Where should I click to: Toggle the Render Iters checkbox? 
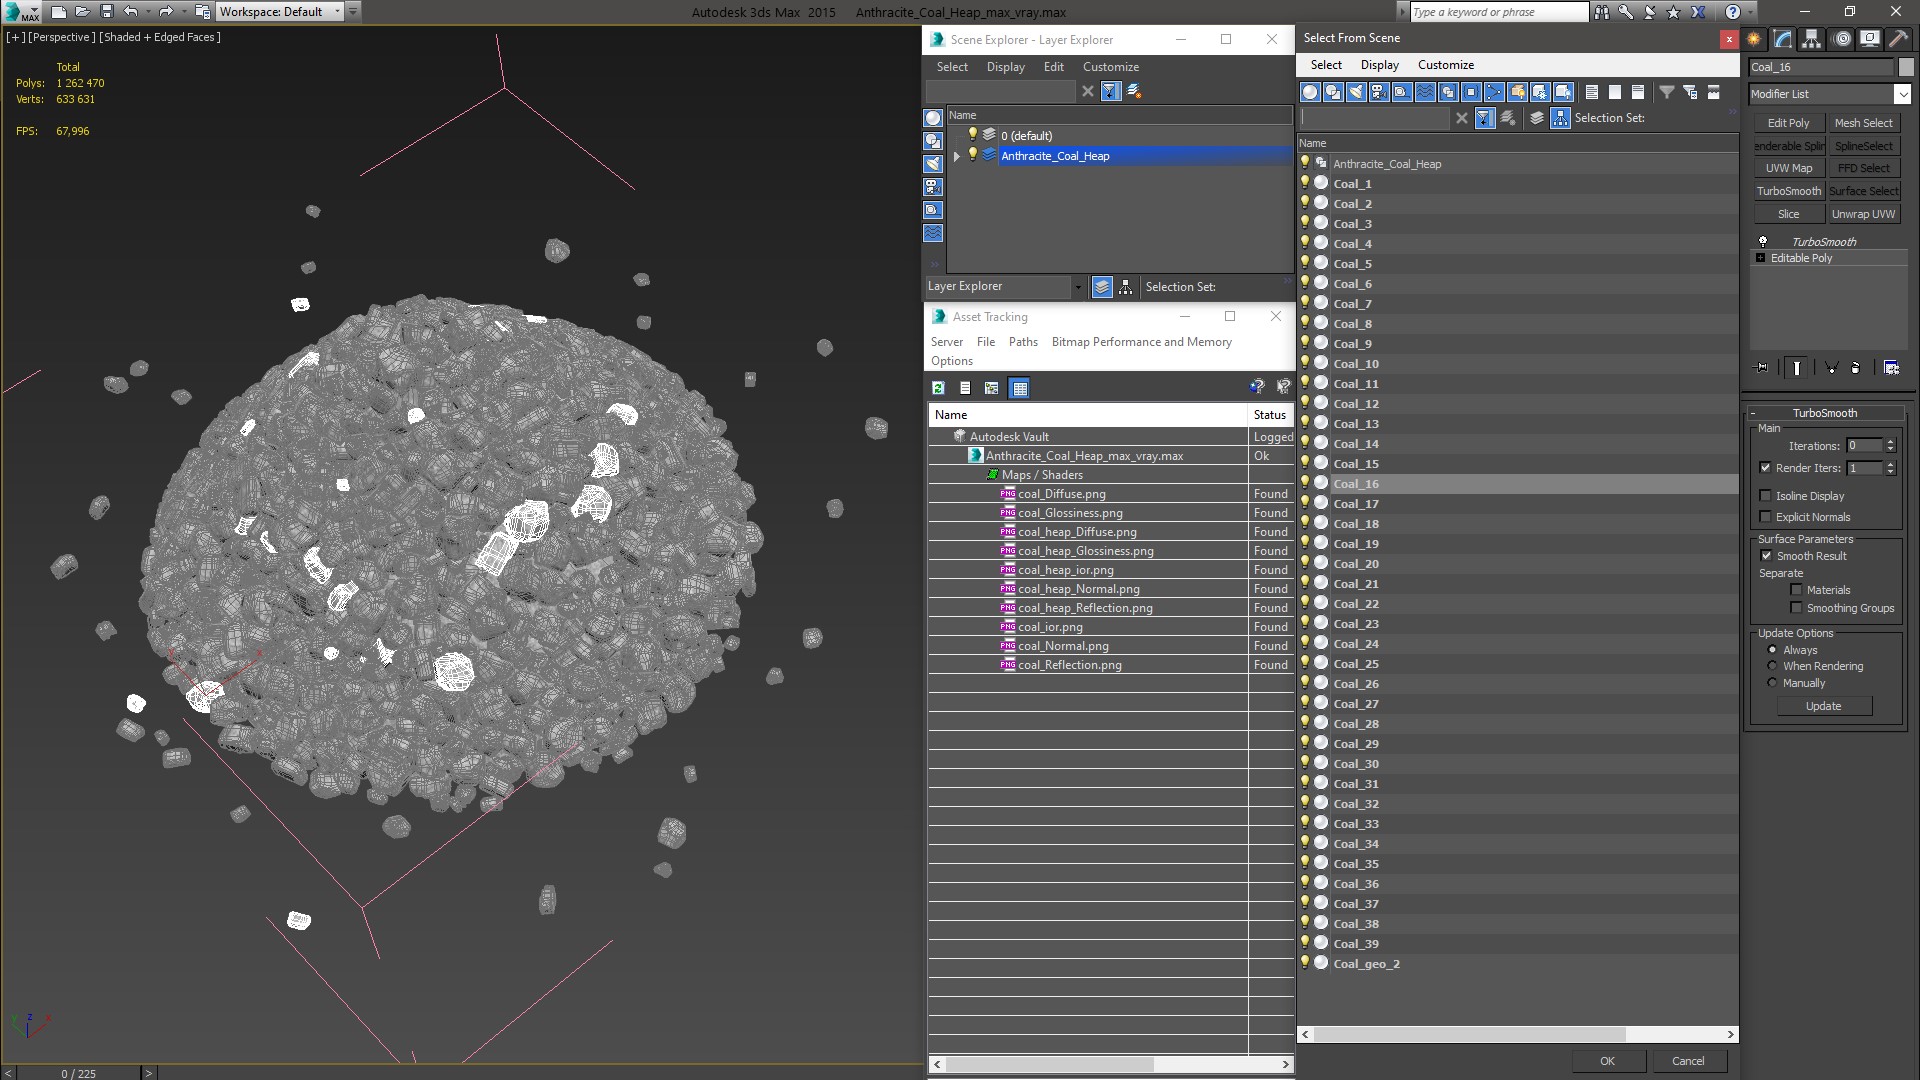pos(1765,468)
